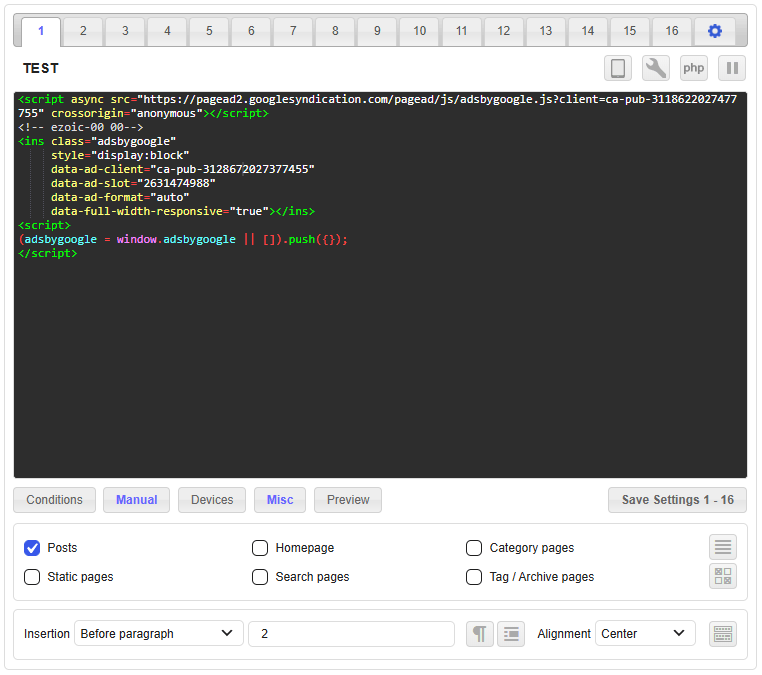Select block tab 16
The width and height of the screenshot is (762, 675).
click(x=672, y=32)
